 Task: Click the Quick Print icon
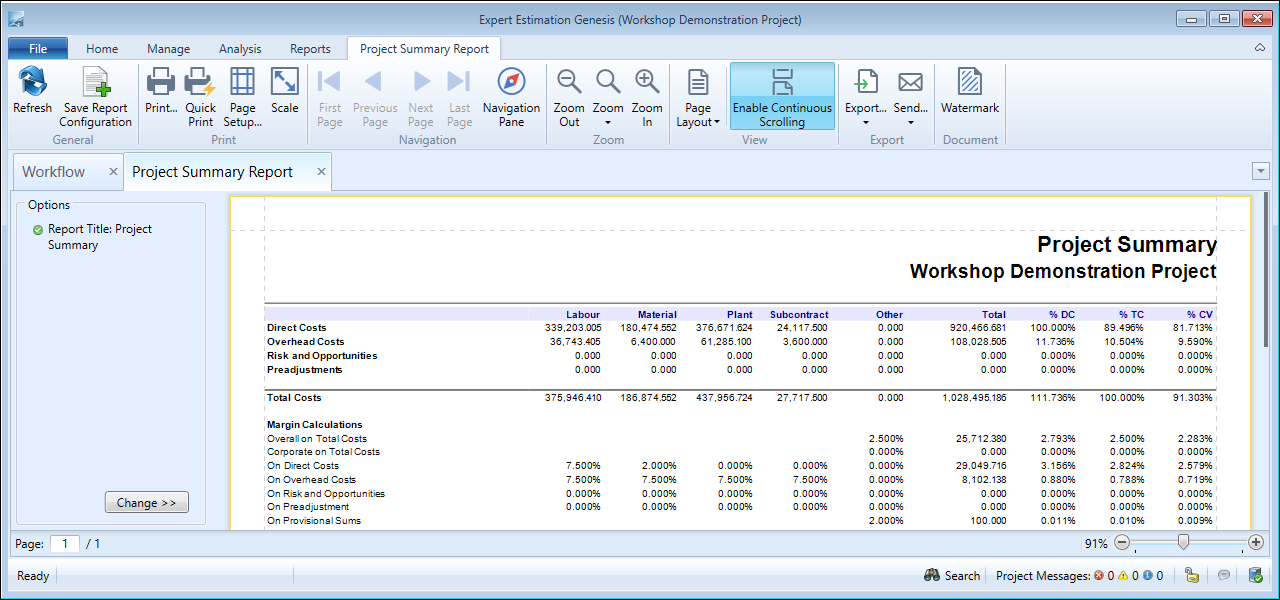tap(200, 83)
